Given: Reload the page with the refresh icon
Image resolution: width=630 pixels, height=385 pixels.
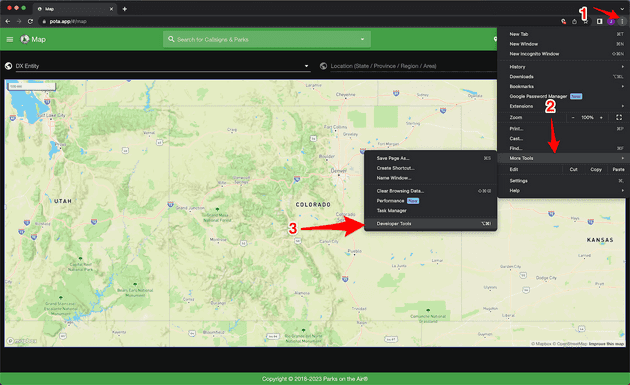Looking at the screenshot, I should 30,21.
